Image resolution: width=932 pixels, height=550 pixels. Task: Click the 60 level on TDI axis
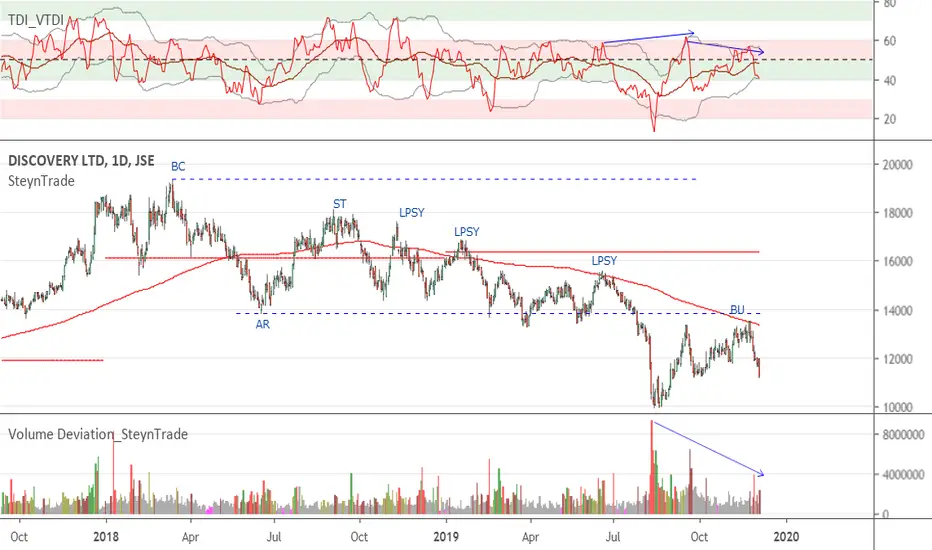tap(889, 41)
